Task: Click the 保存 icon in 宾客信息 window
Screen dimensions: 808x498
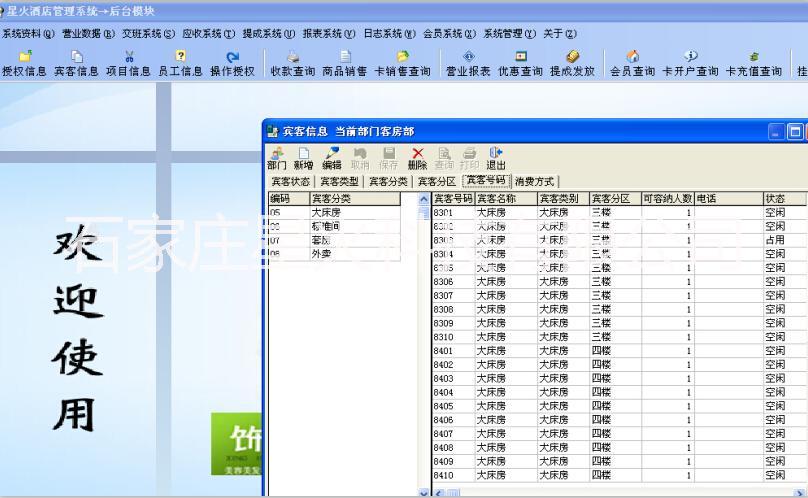Action: coord(389,159)
